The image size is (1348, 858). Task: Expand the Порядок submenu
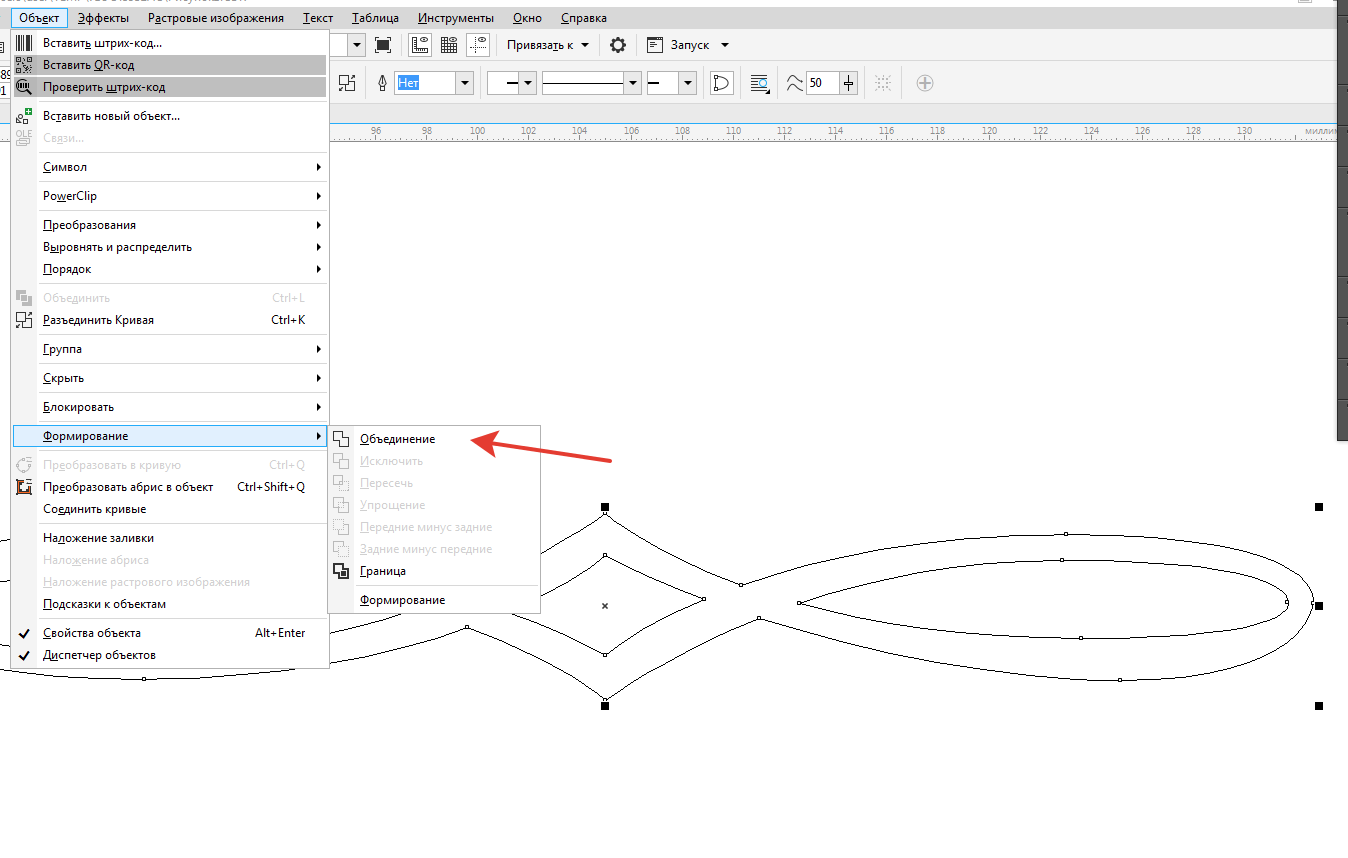point(170,269)
